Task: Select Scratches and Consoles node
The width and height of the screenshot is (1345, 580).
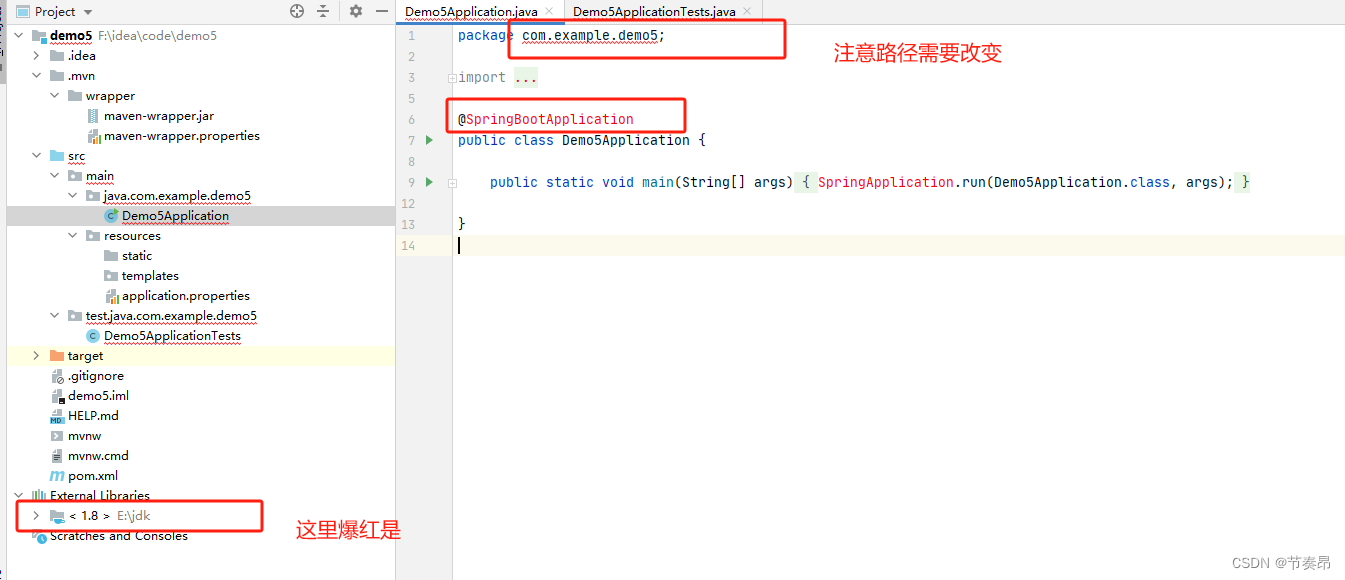Action: (x=119, y=536)
